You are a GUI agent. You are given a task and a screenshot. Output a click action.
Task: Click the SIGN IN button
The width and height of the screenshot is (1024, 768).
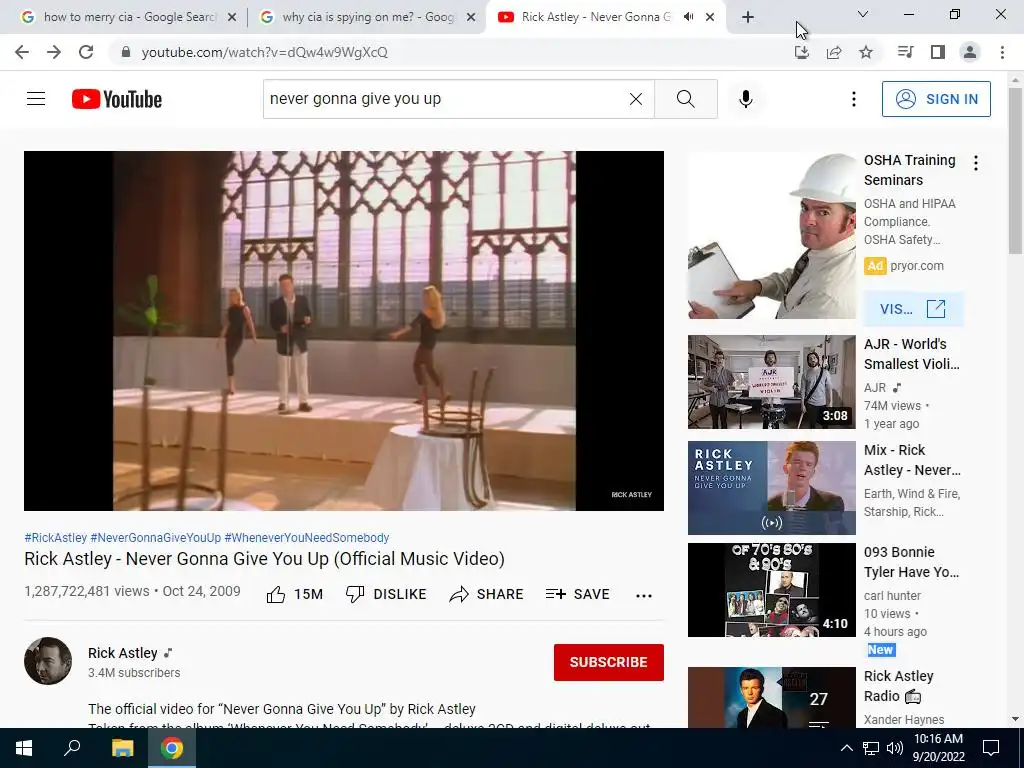click(936, 99)
